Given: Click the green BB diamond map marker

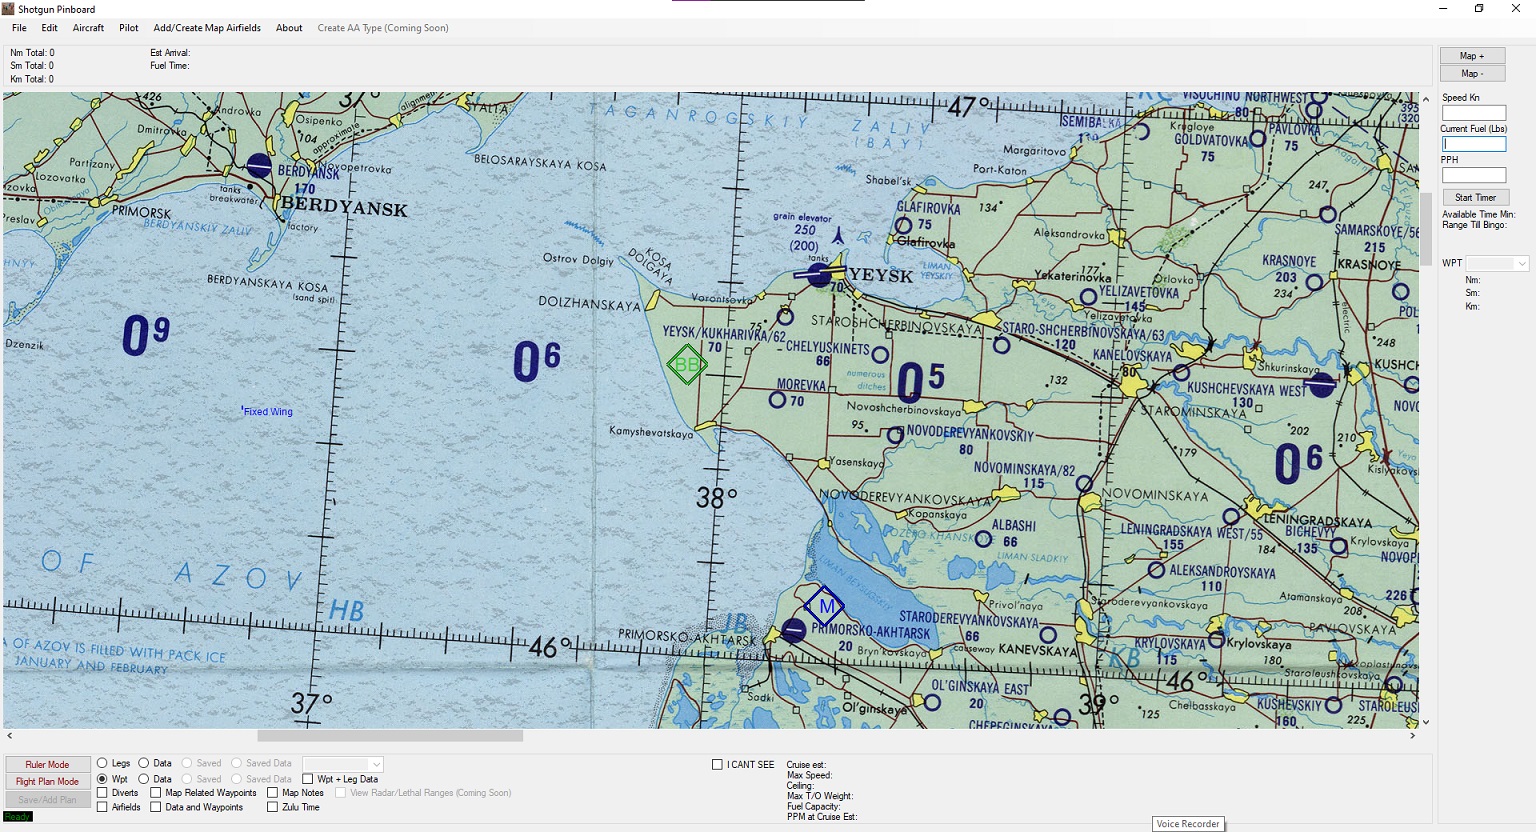Looking at the screenshot, I should point(687,365).
